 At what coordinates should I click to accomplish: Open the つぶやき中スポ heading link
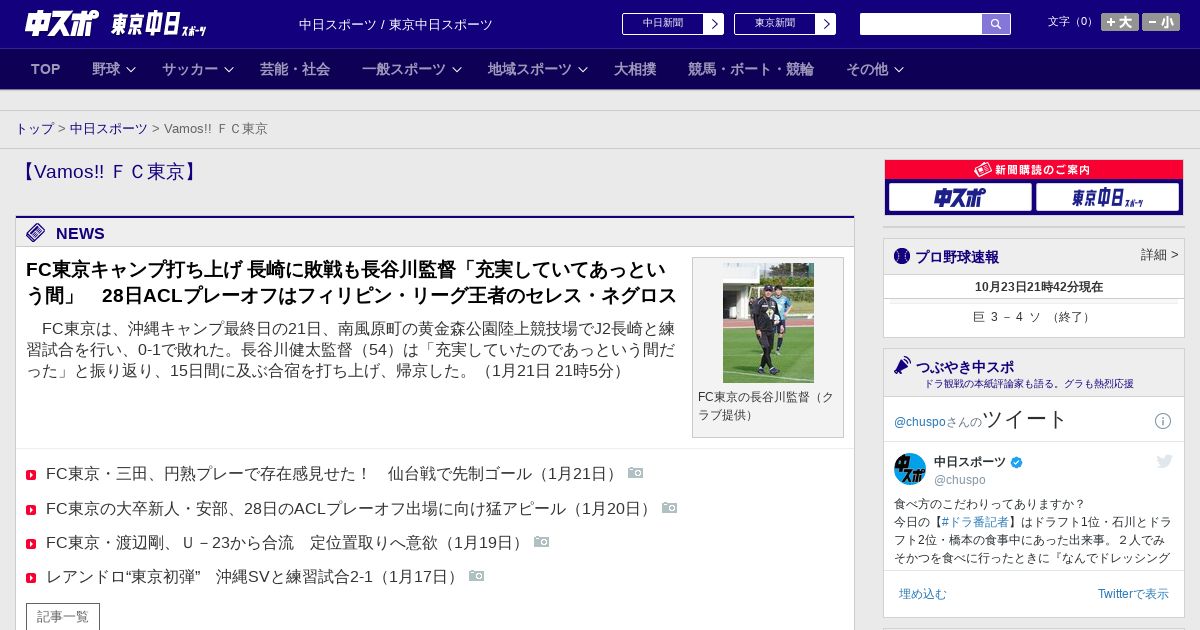(x=965, y=367)
